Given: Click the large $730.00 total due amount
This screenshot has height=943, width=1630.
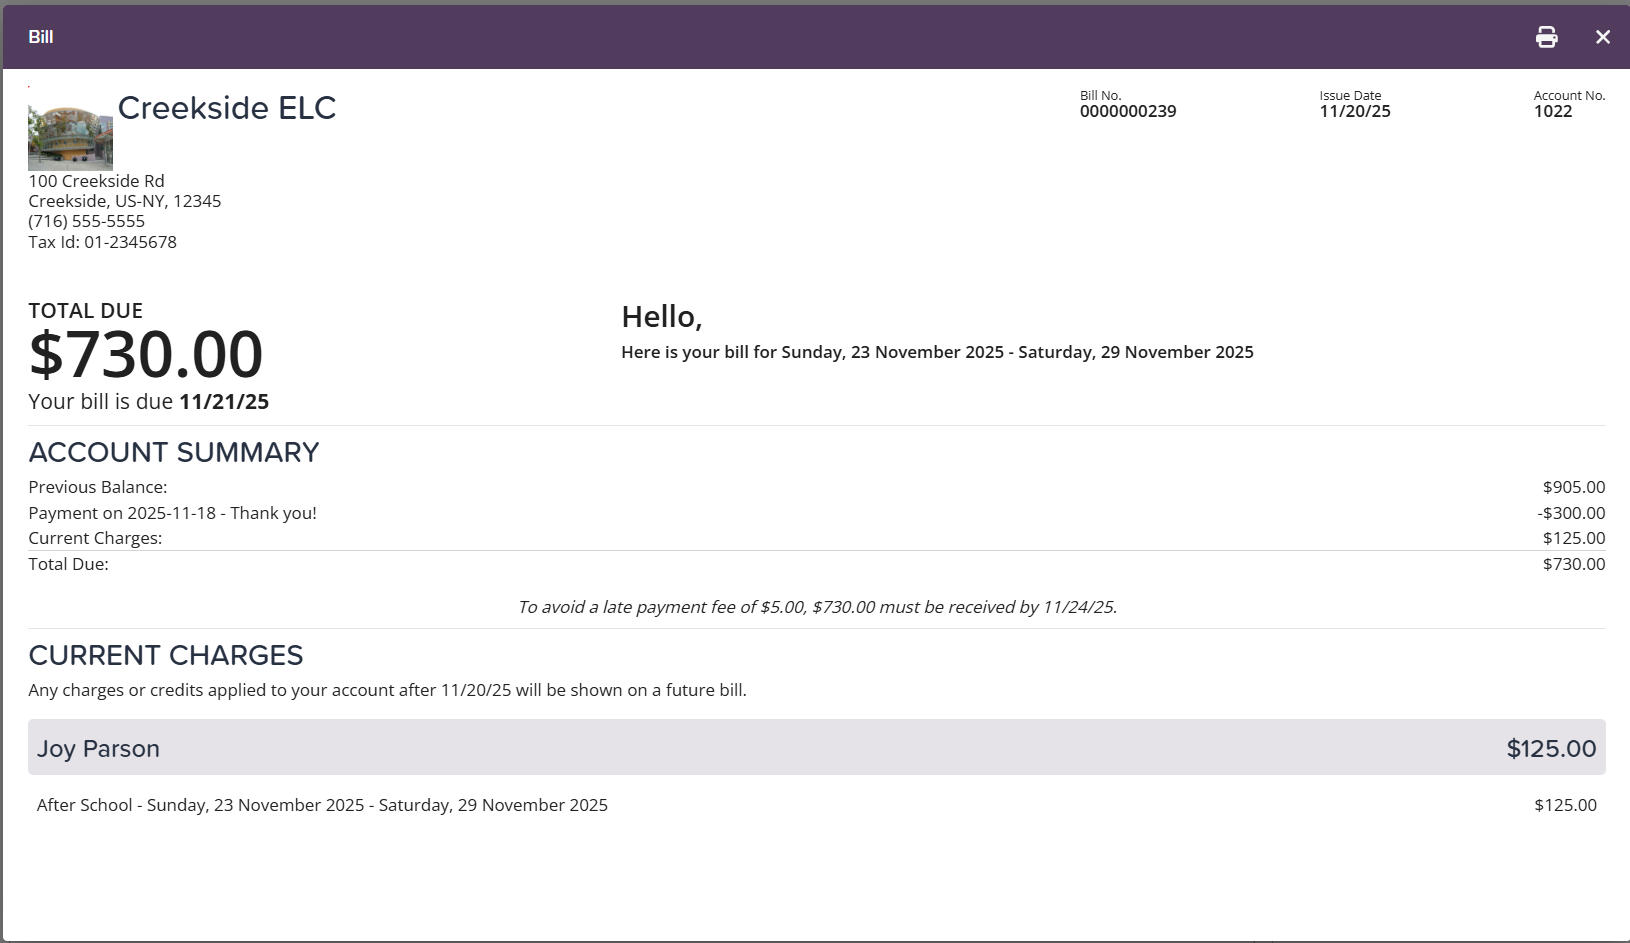Looking at the screenshot, I should (x=146, y=355).
